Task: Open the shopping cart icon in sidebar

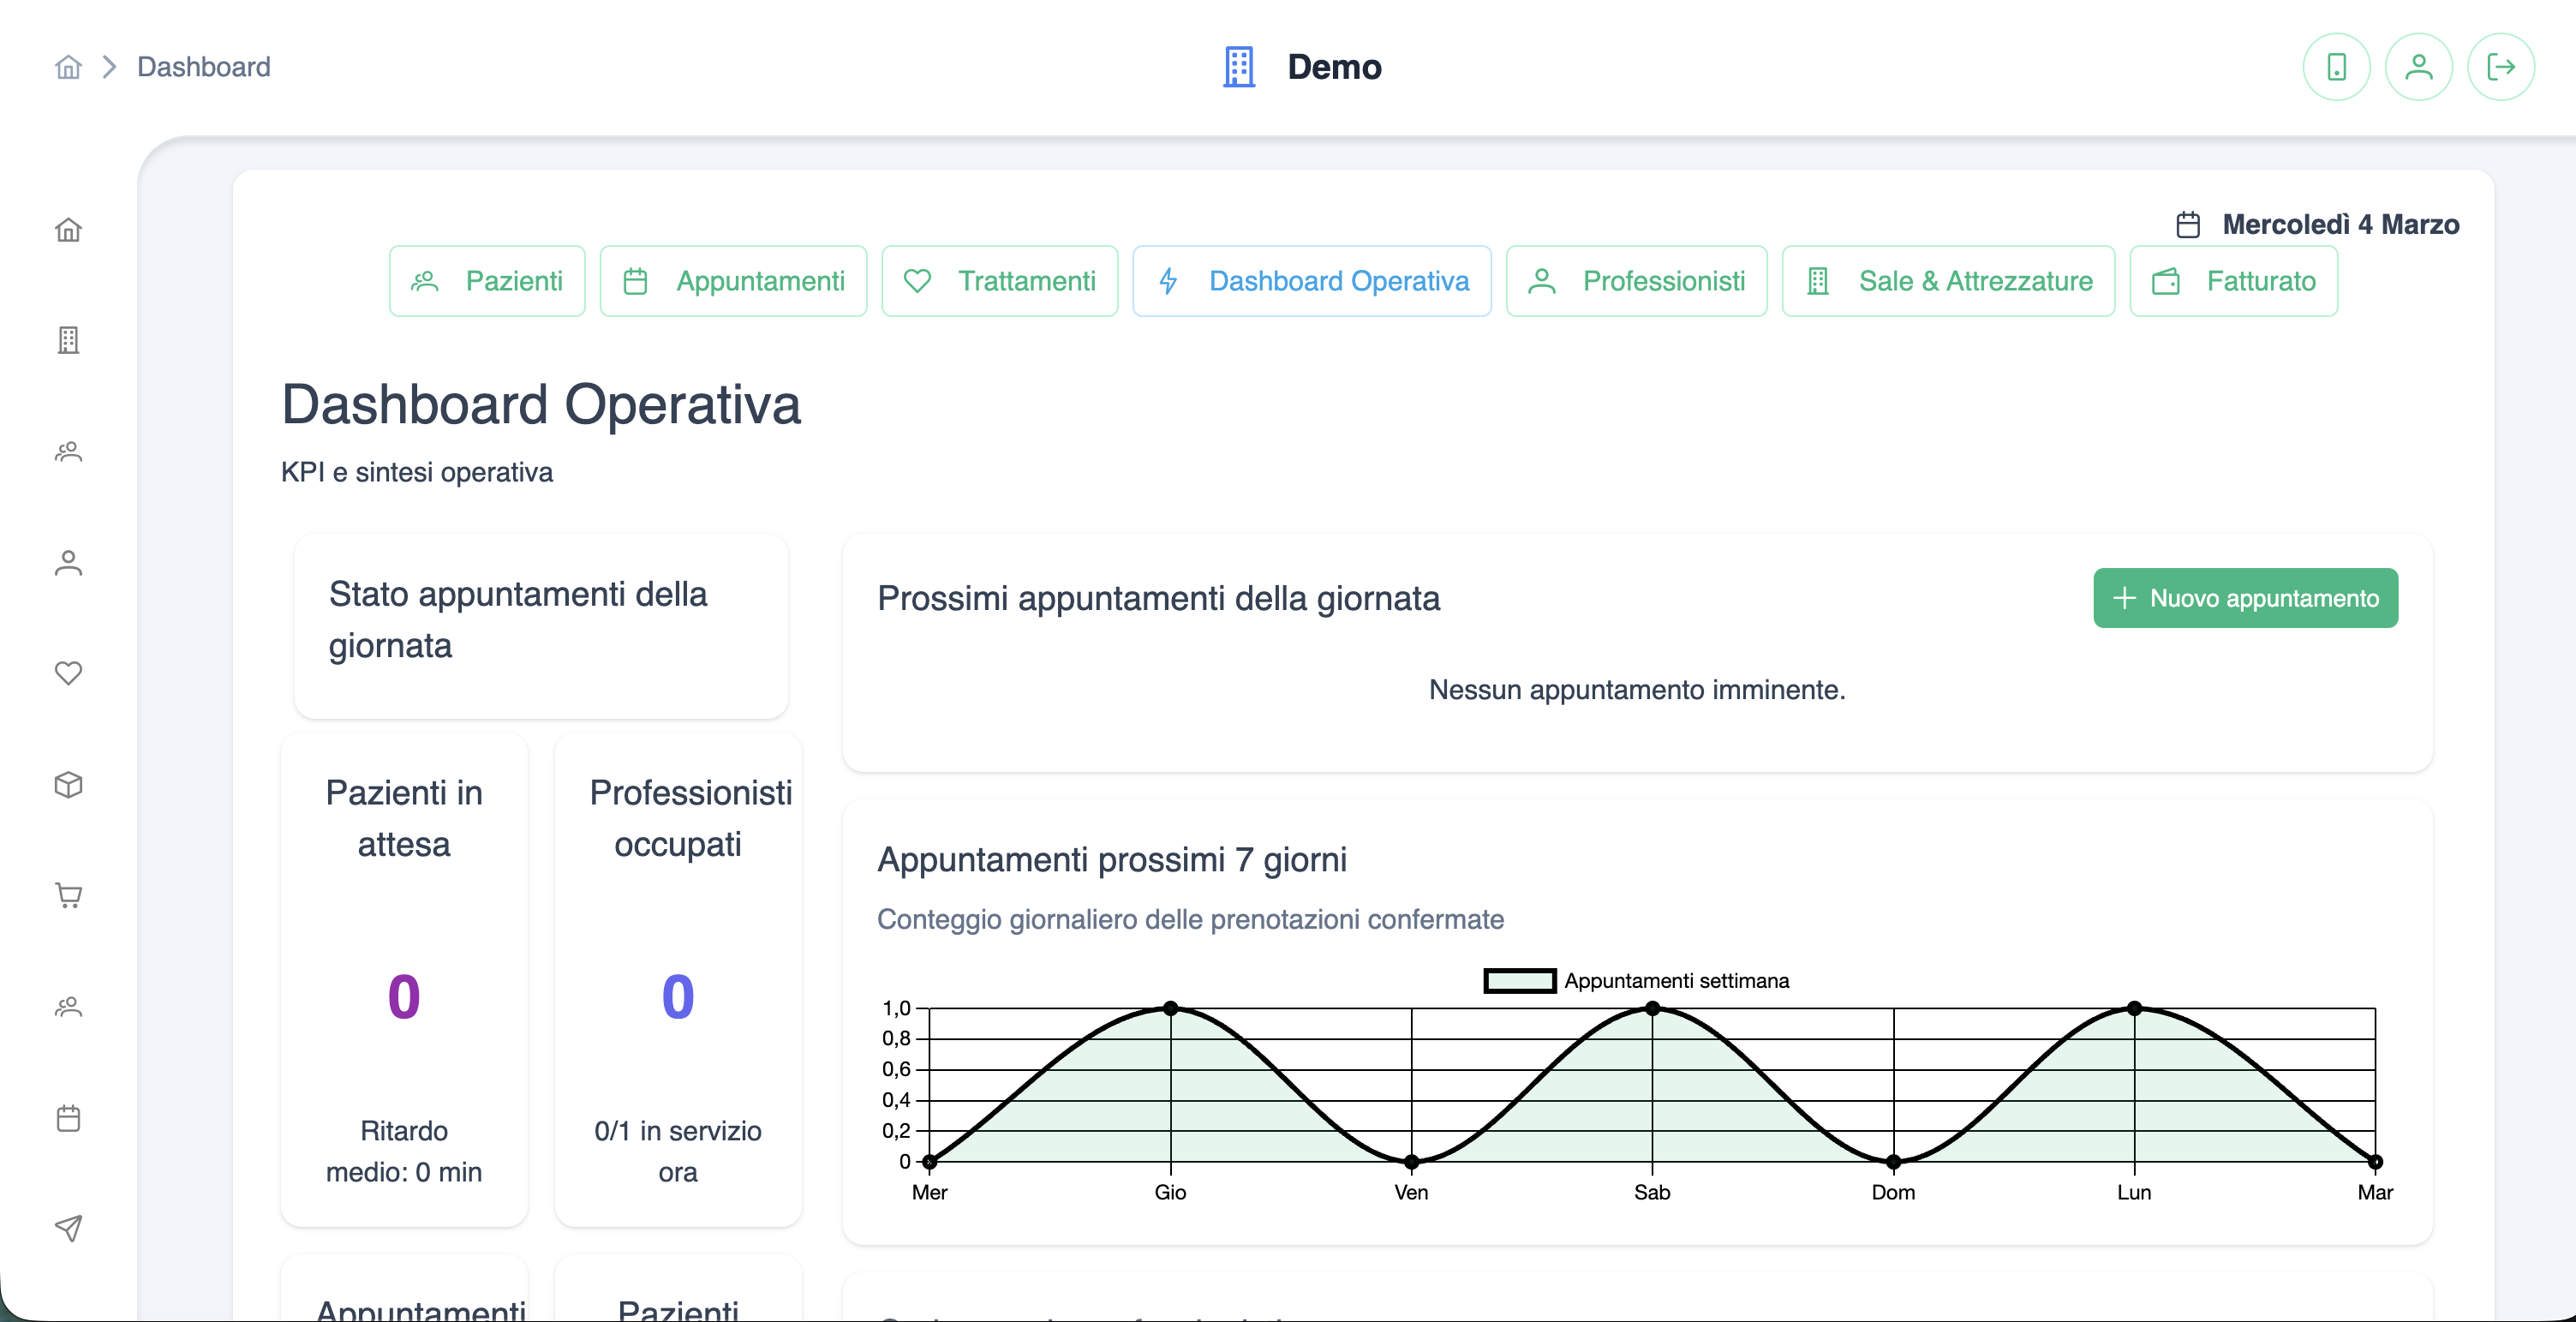Action: point(68,895)
